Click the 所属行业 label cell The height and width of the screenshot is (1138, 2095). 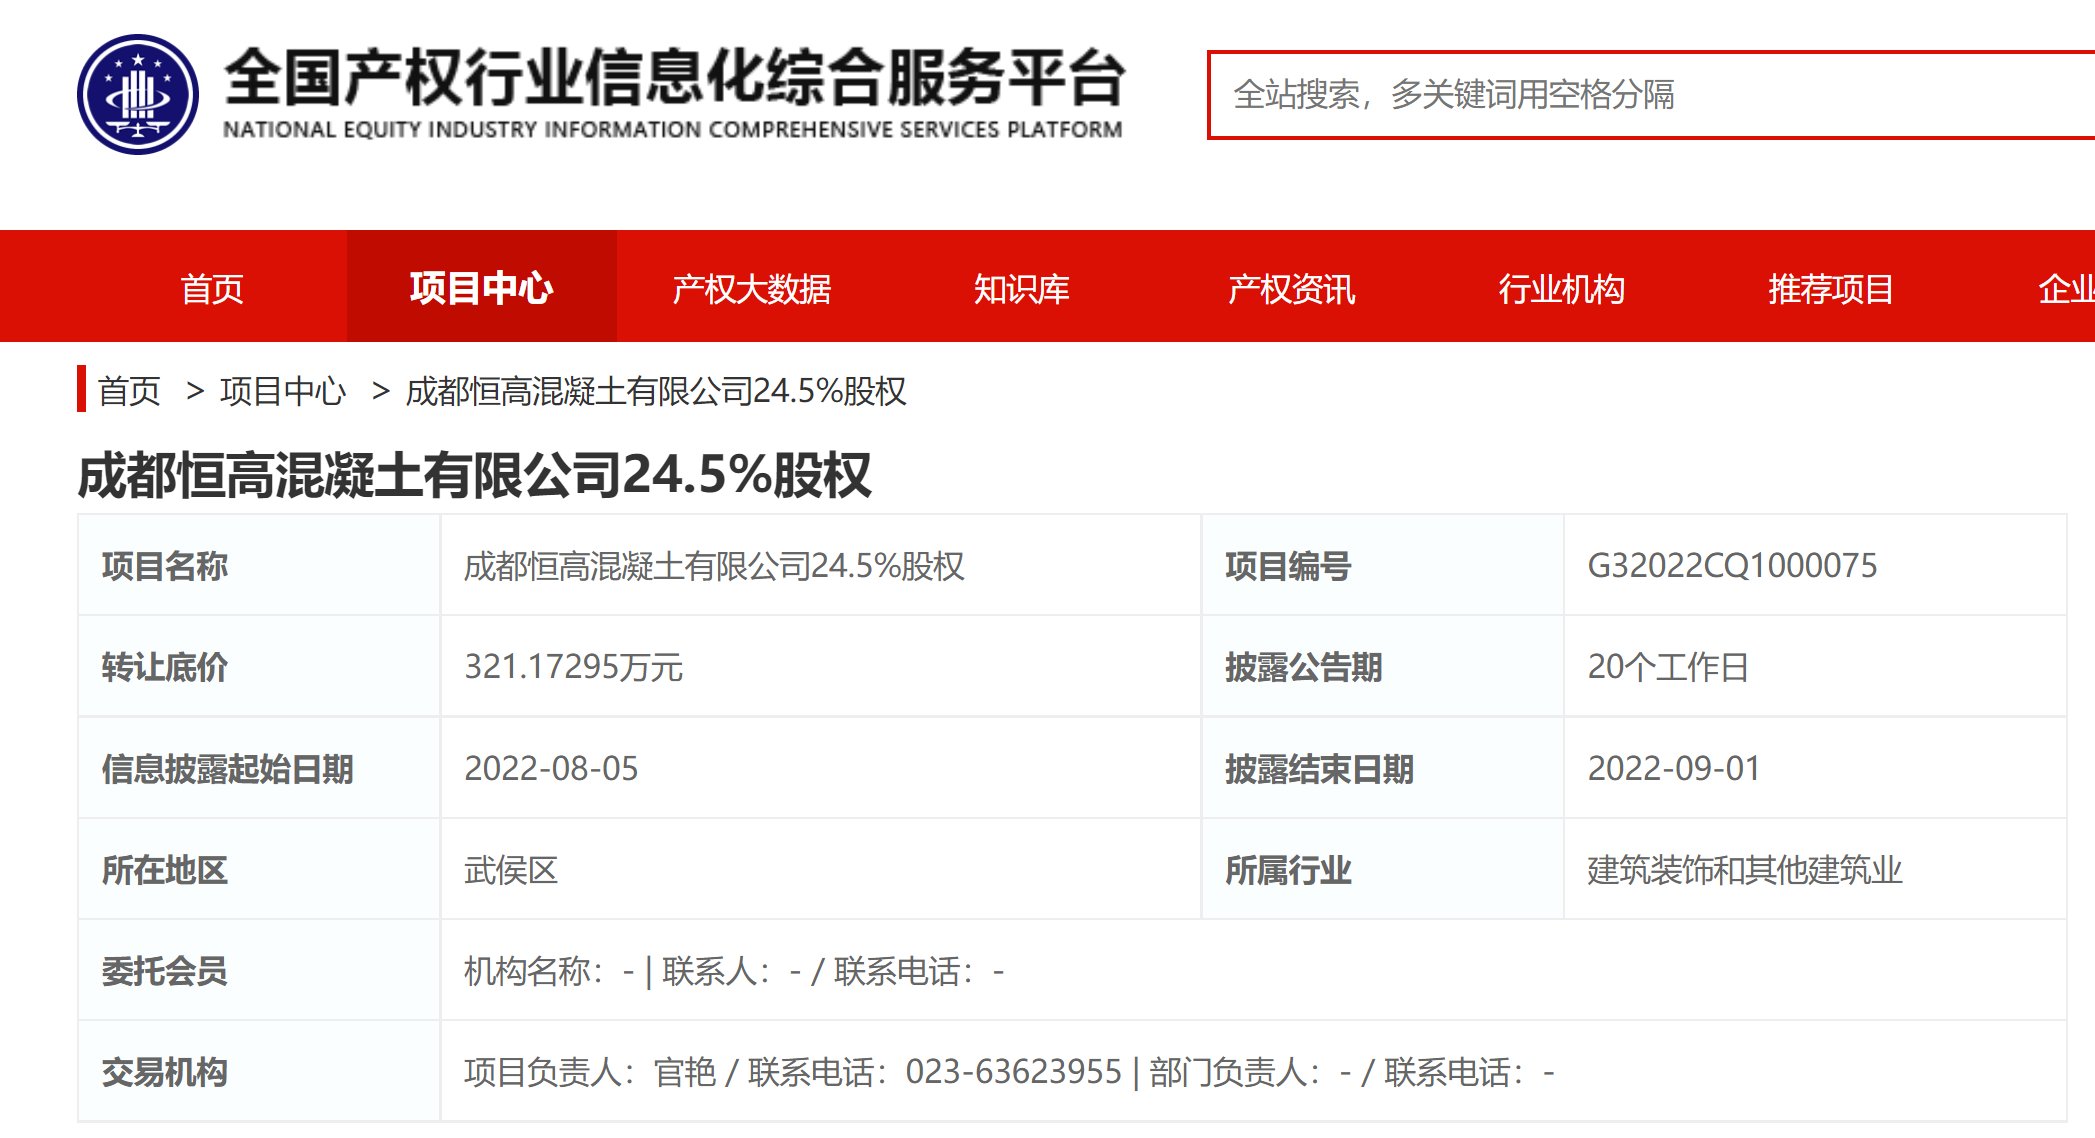tap(1382, 870)
